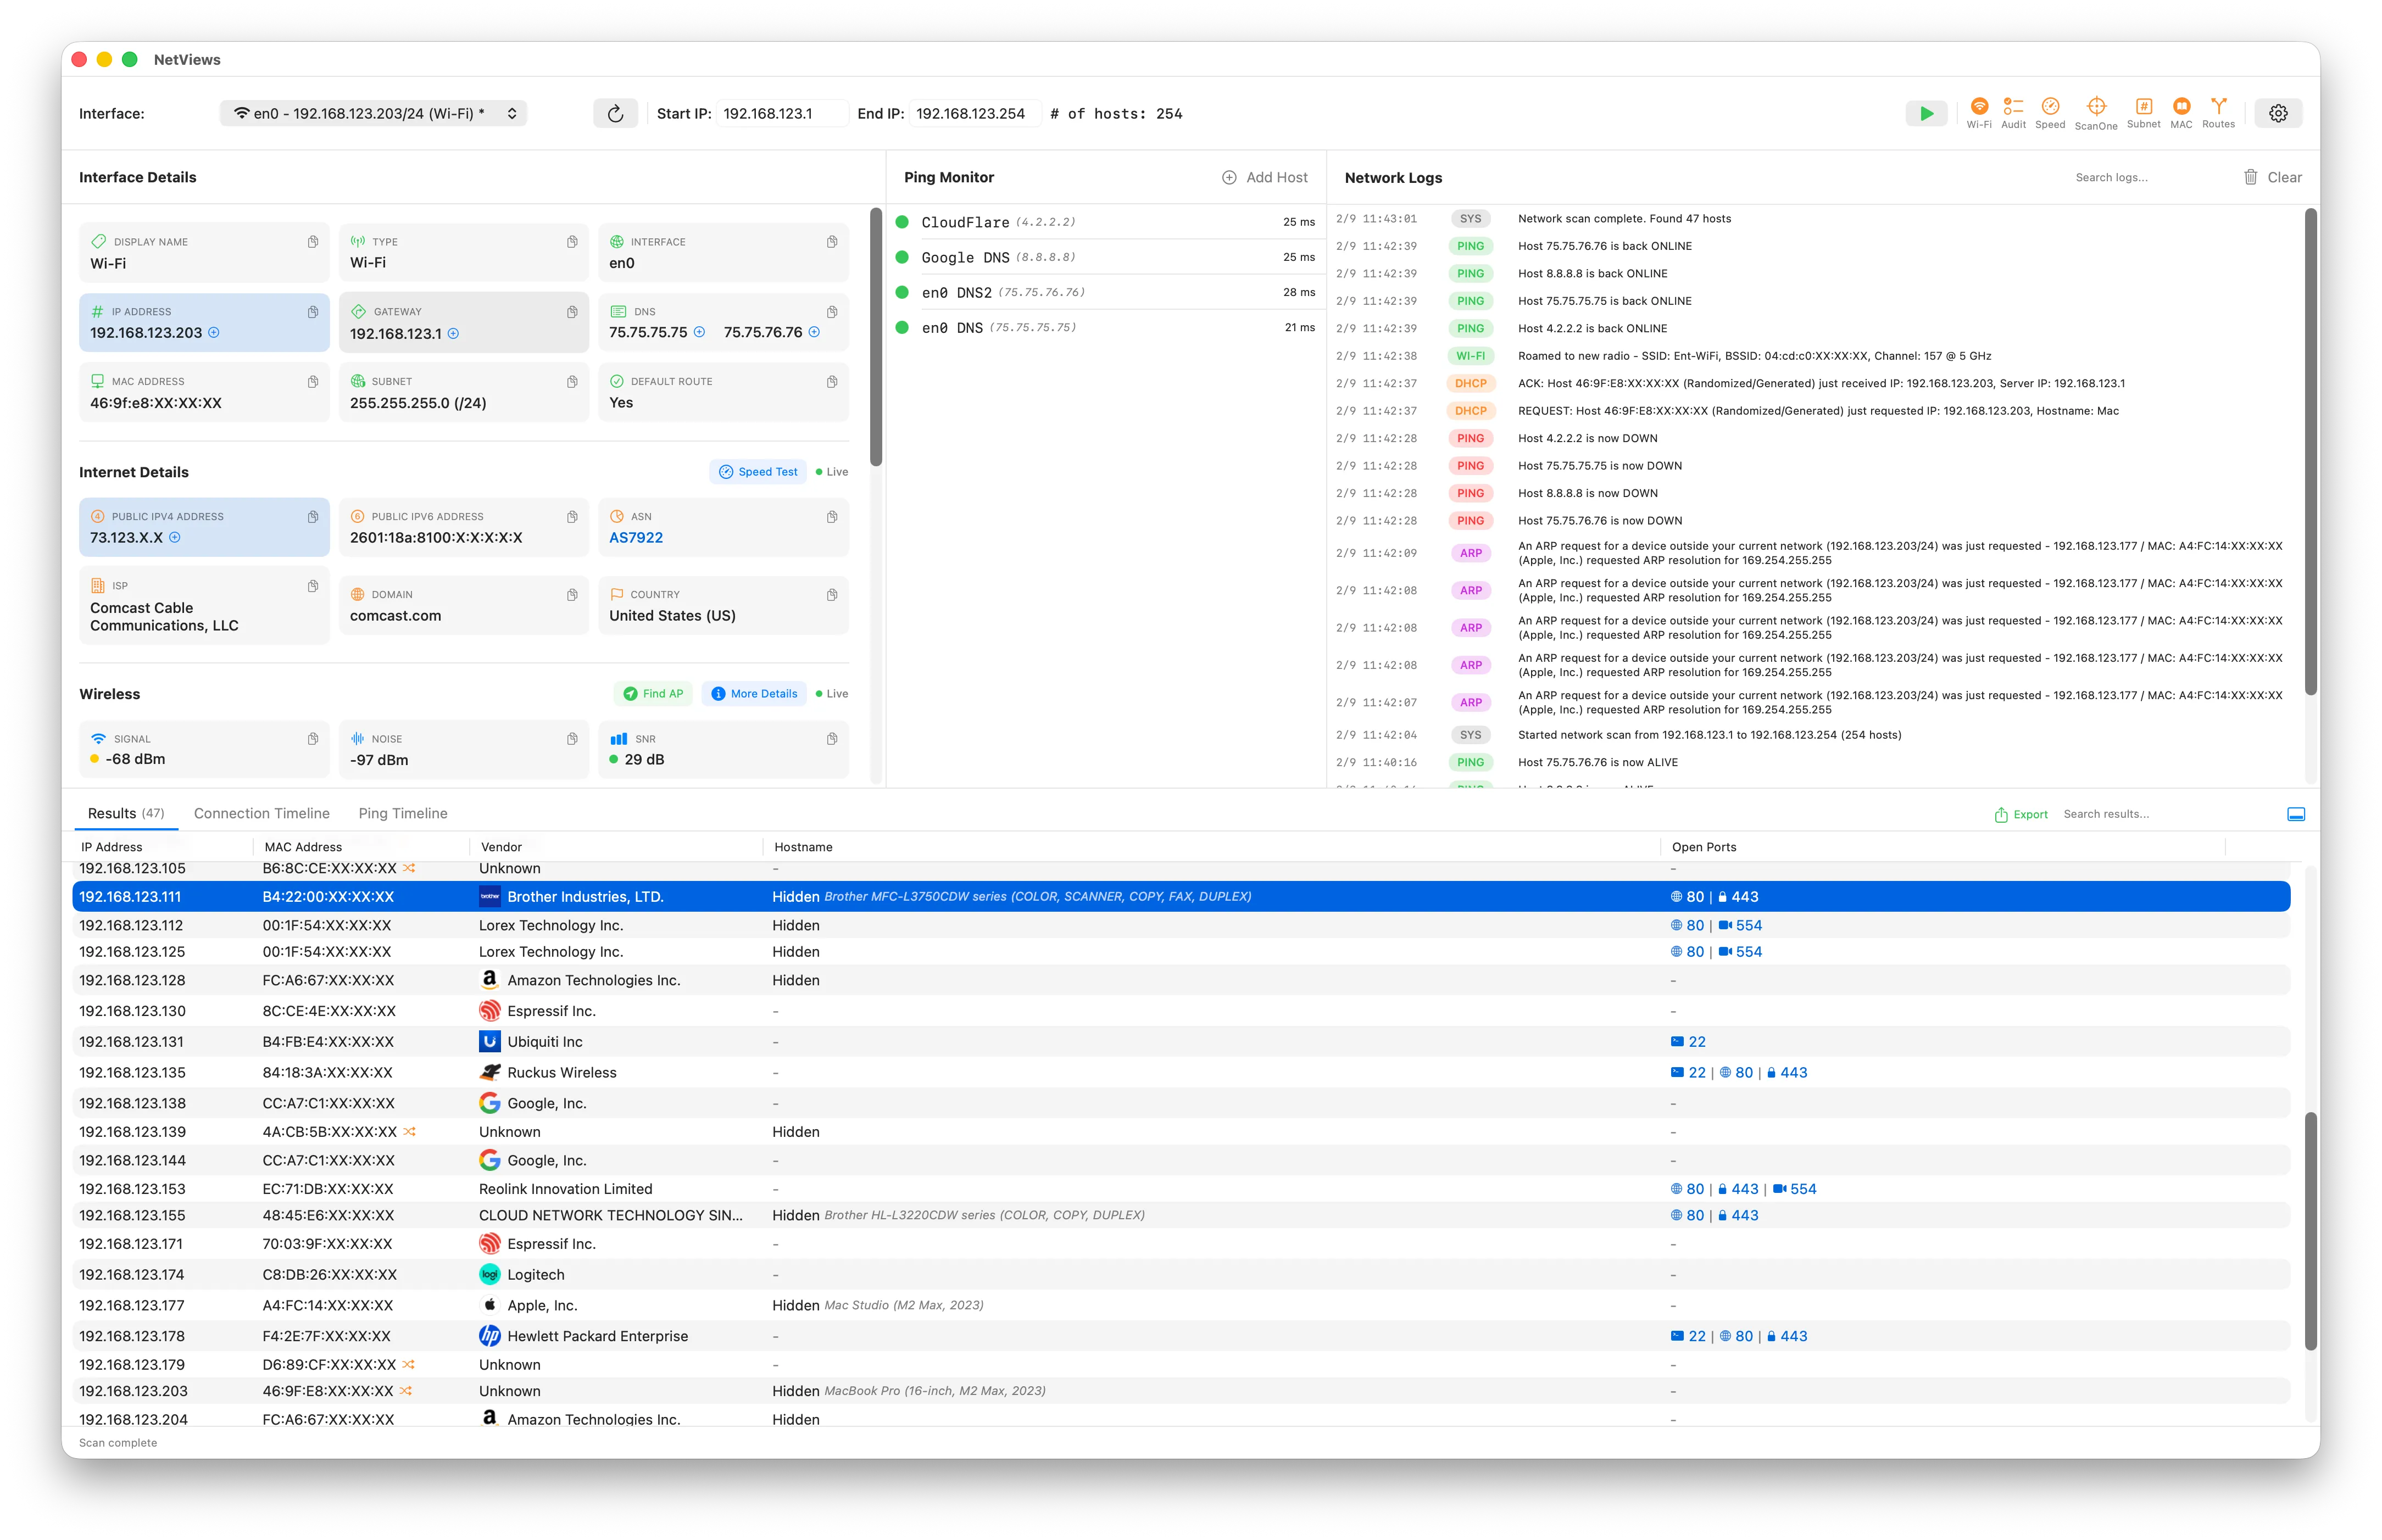Switch to the Ping Timeline tab
The width and height of the screenshot is (2382, 1540).
click(402, 813)
